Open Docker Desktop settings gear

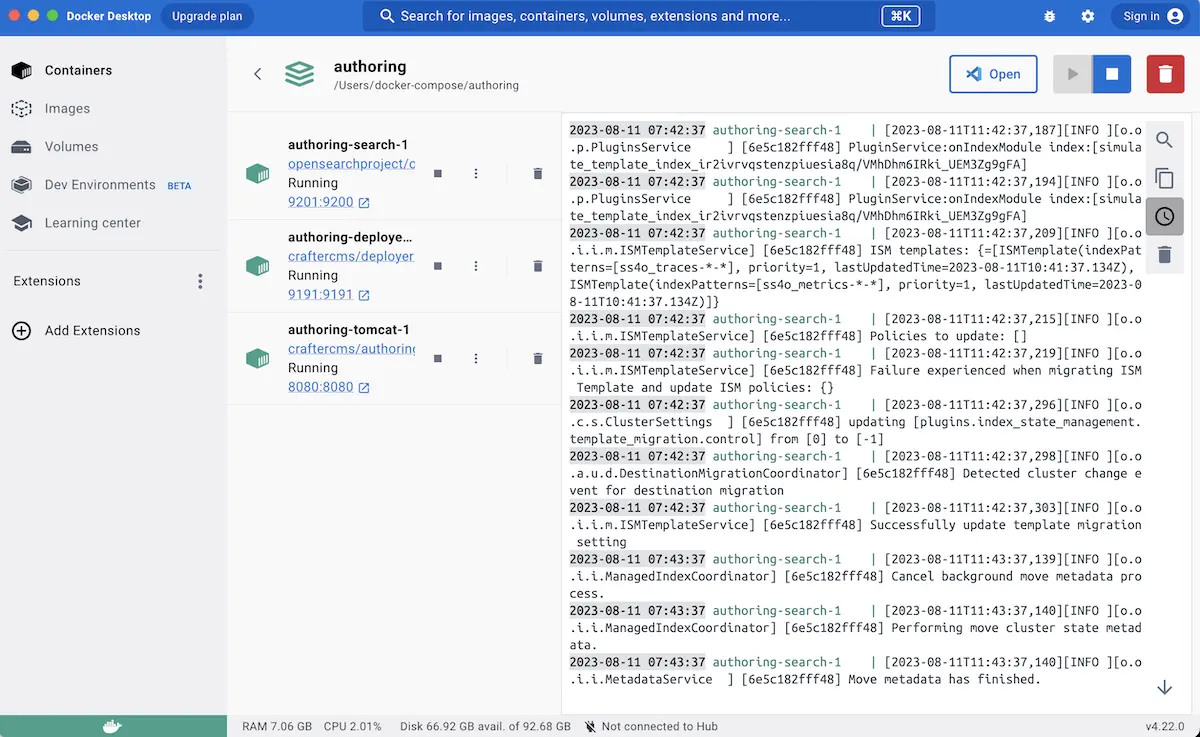coord(1088,16)
